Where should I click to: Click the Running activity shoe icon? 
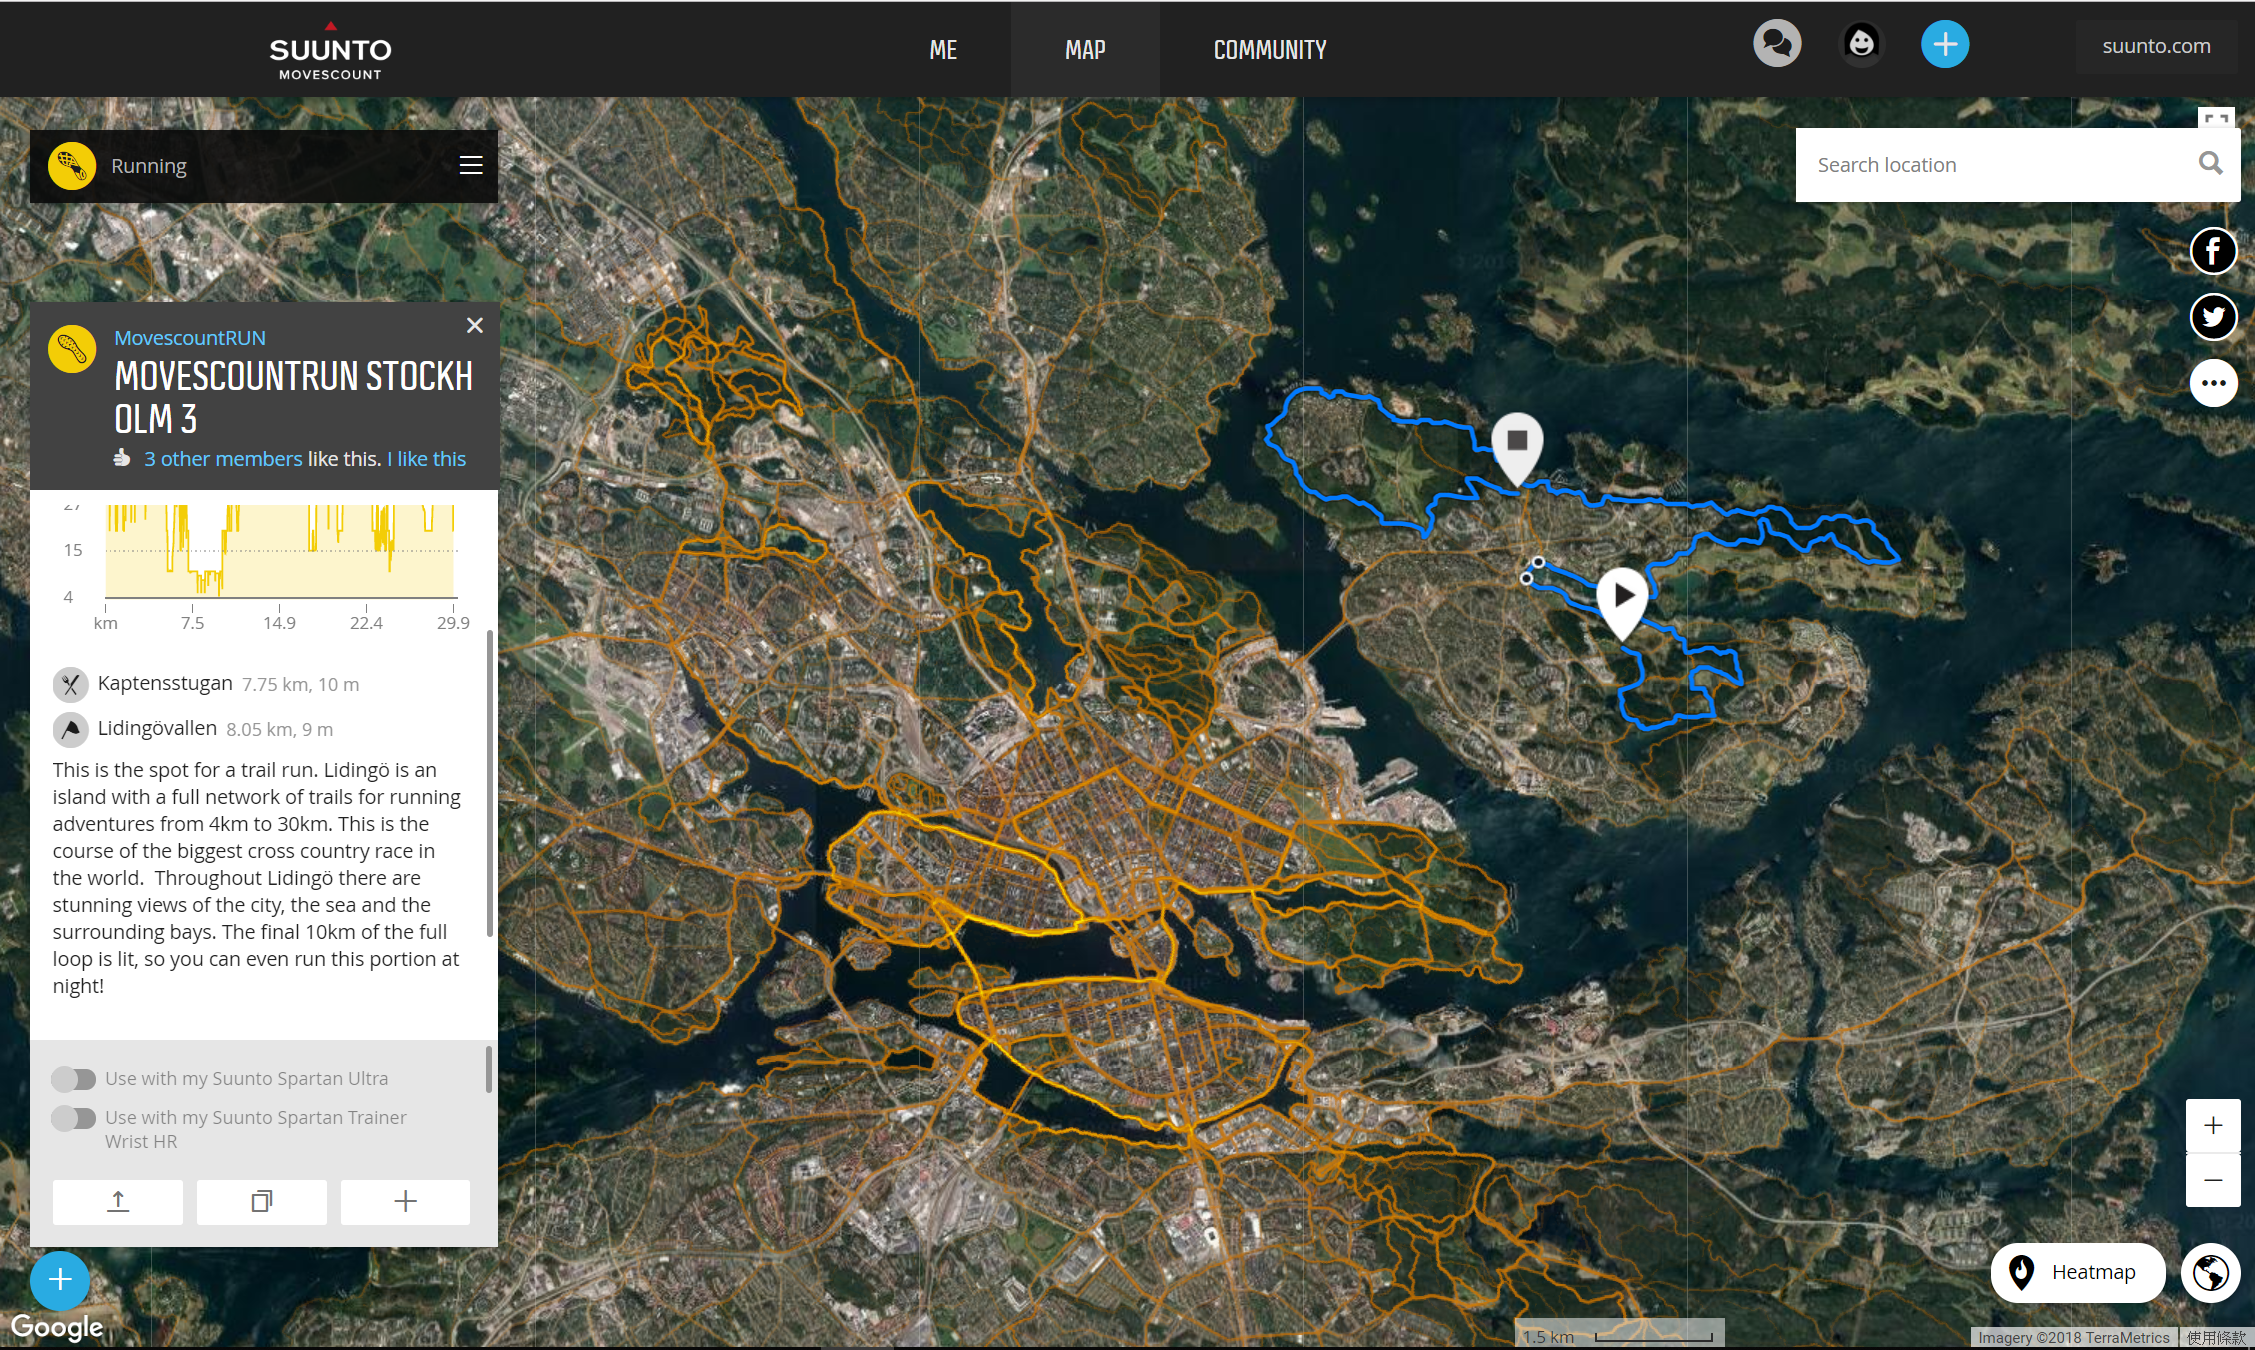click(72, 166)
